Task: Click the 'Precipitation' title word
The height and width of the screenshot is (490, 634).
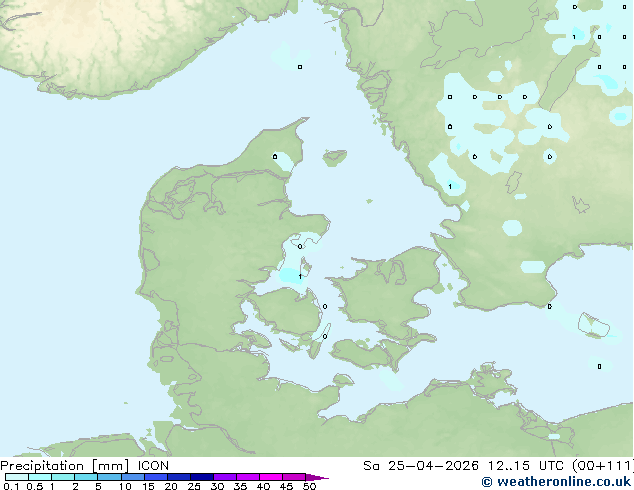Action: [x=42, y=466]
